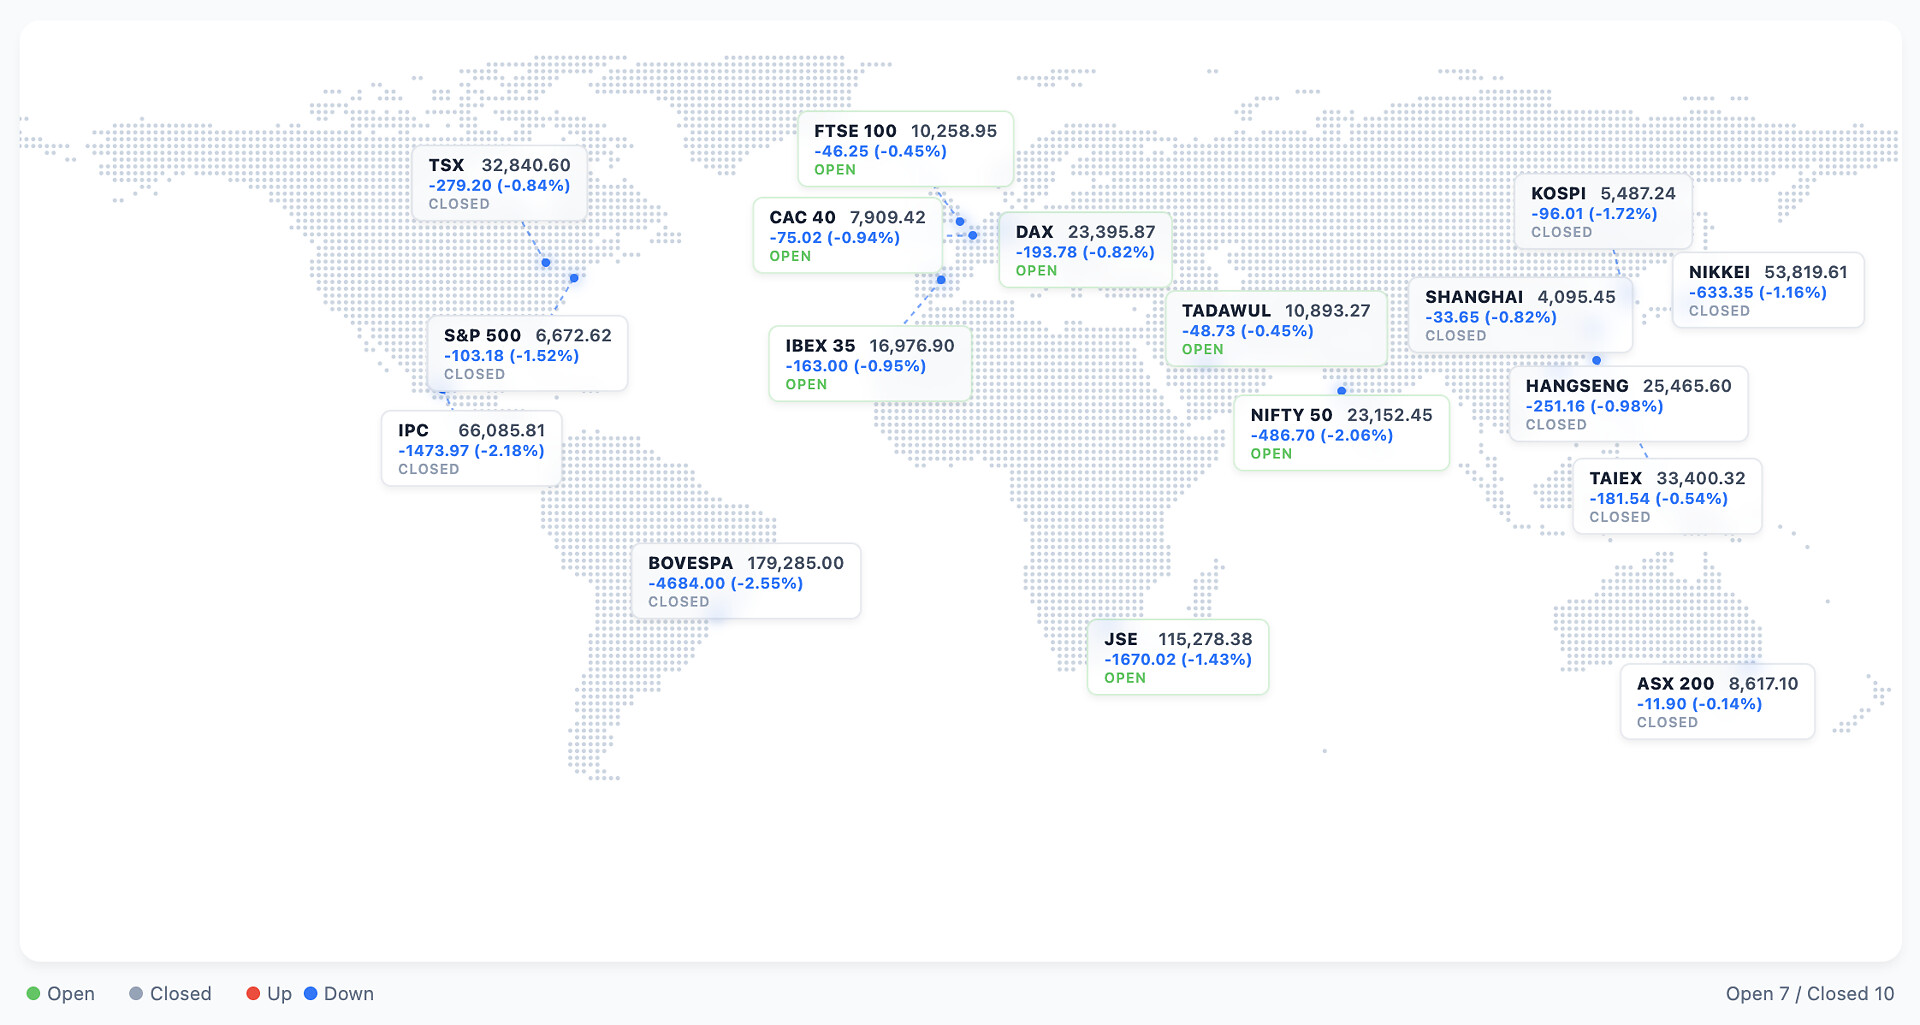Image resolution: width=1920 pixels, height=1025 pixels.
Task: Click the CAC 40 card
Action: 847,236
